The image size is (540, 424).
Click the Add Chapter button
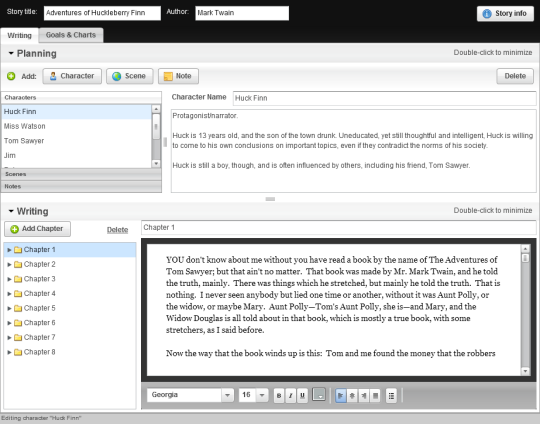coord(37,229)
